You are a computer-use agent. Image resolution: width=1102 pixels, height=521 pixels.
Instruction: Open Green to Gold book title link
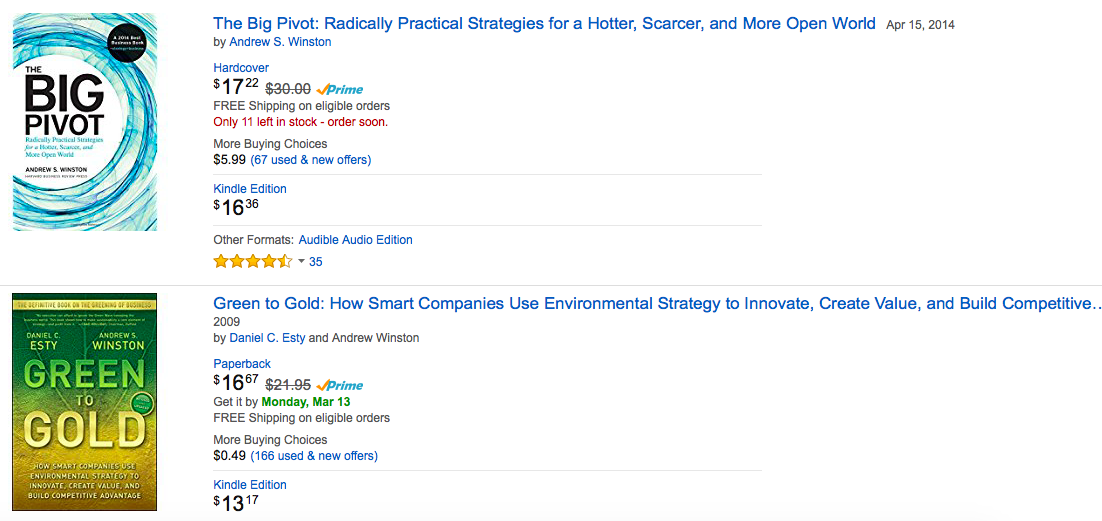655,303
